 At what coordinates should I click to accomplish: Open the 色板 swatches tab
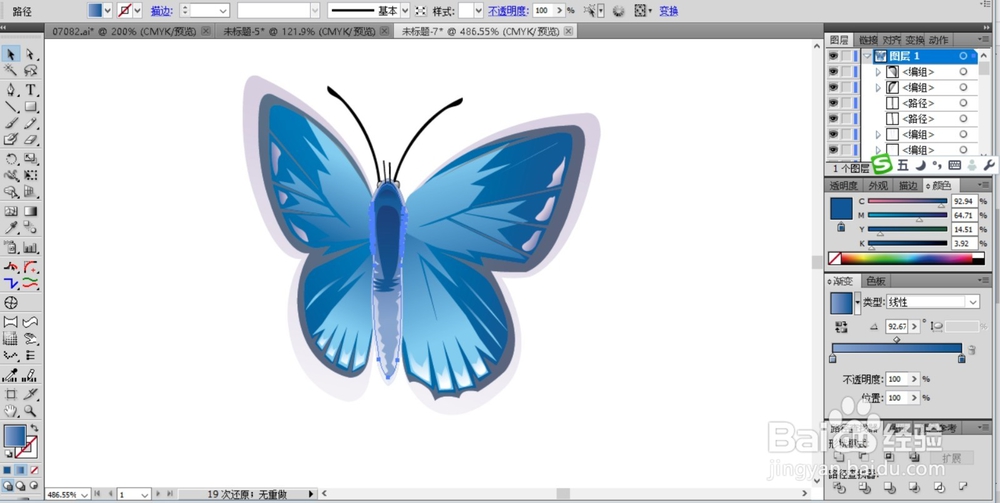pos(876,281)
